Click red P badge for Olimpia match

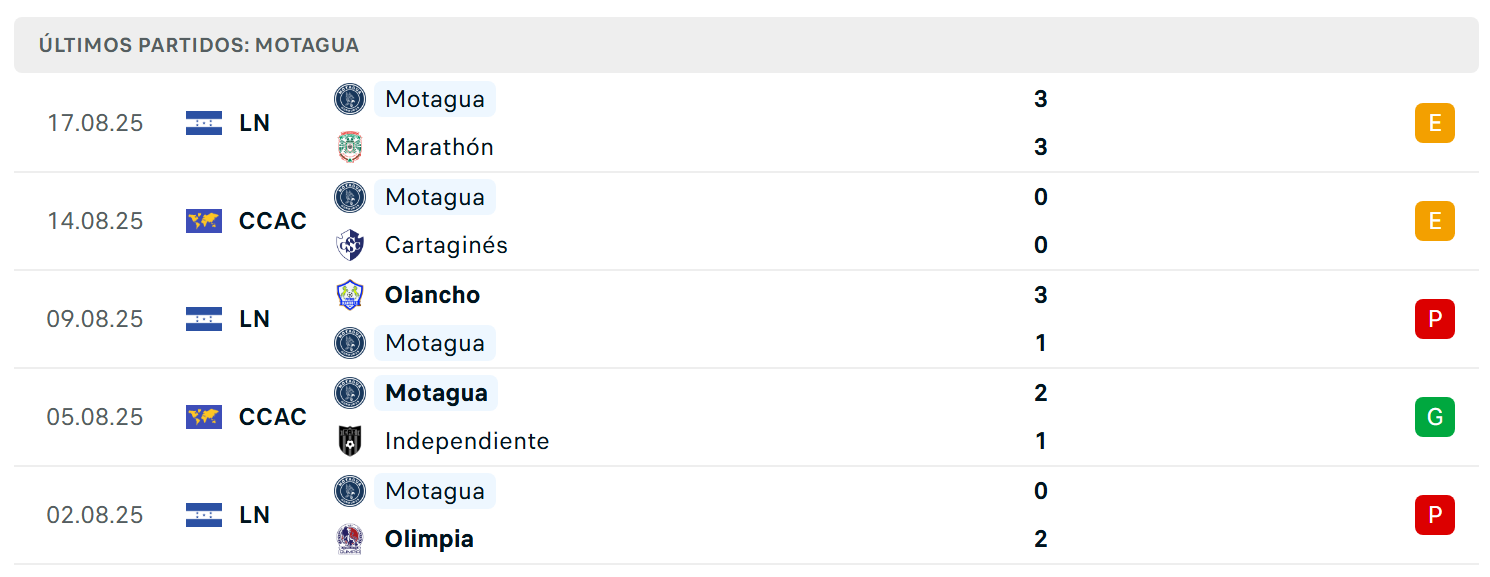click(x=1435, y=515)
